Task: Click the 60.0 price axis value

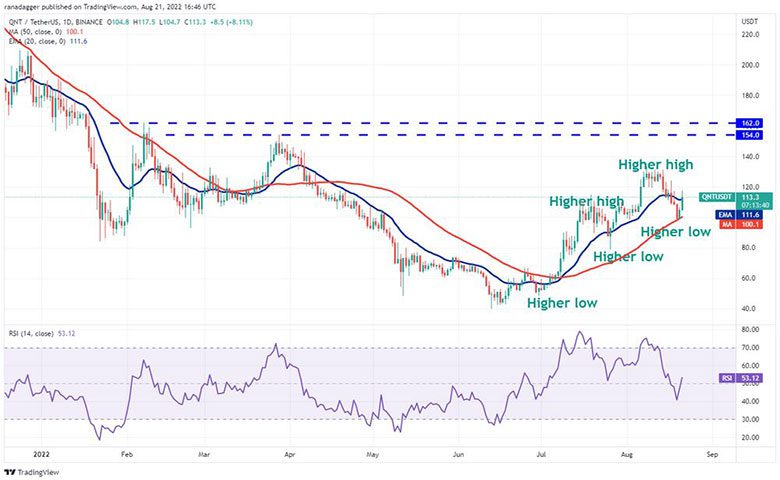Action: 750,278
